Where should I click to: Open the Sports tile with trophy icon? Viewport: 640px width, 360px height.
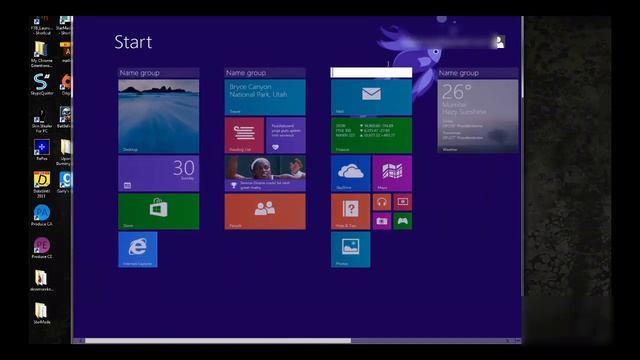(265, 173)
